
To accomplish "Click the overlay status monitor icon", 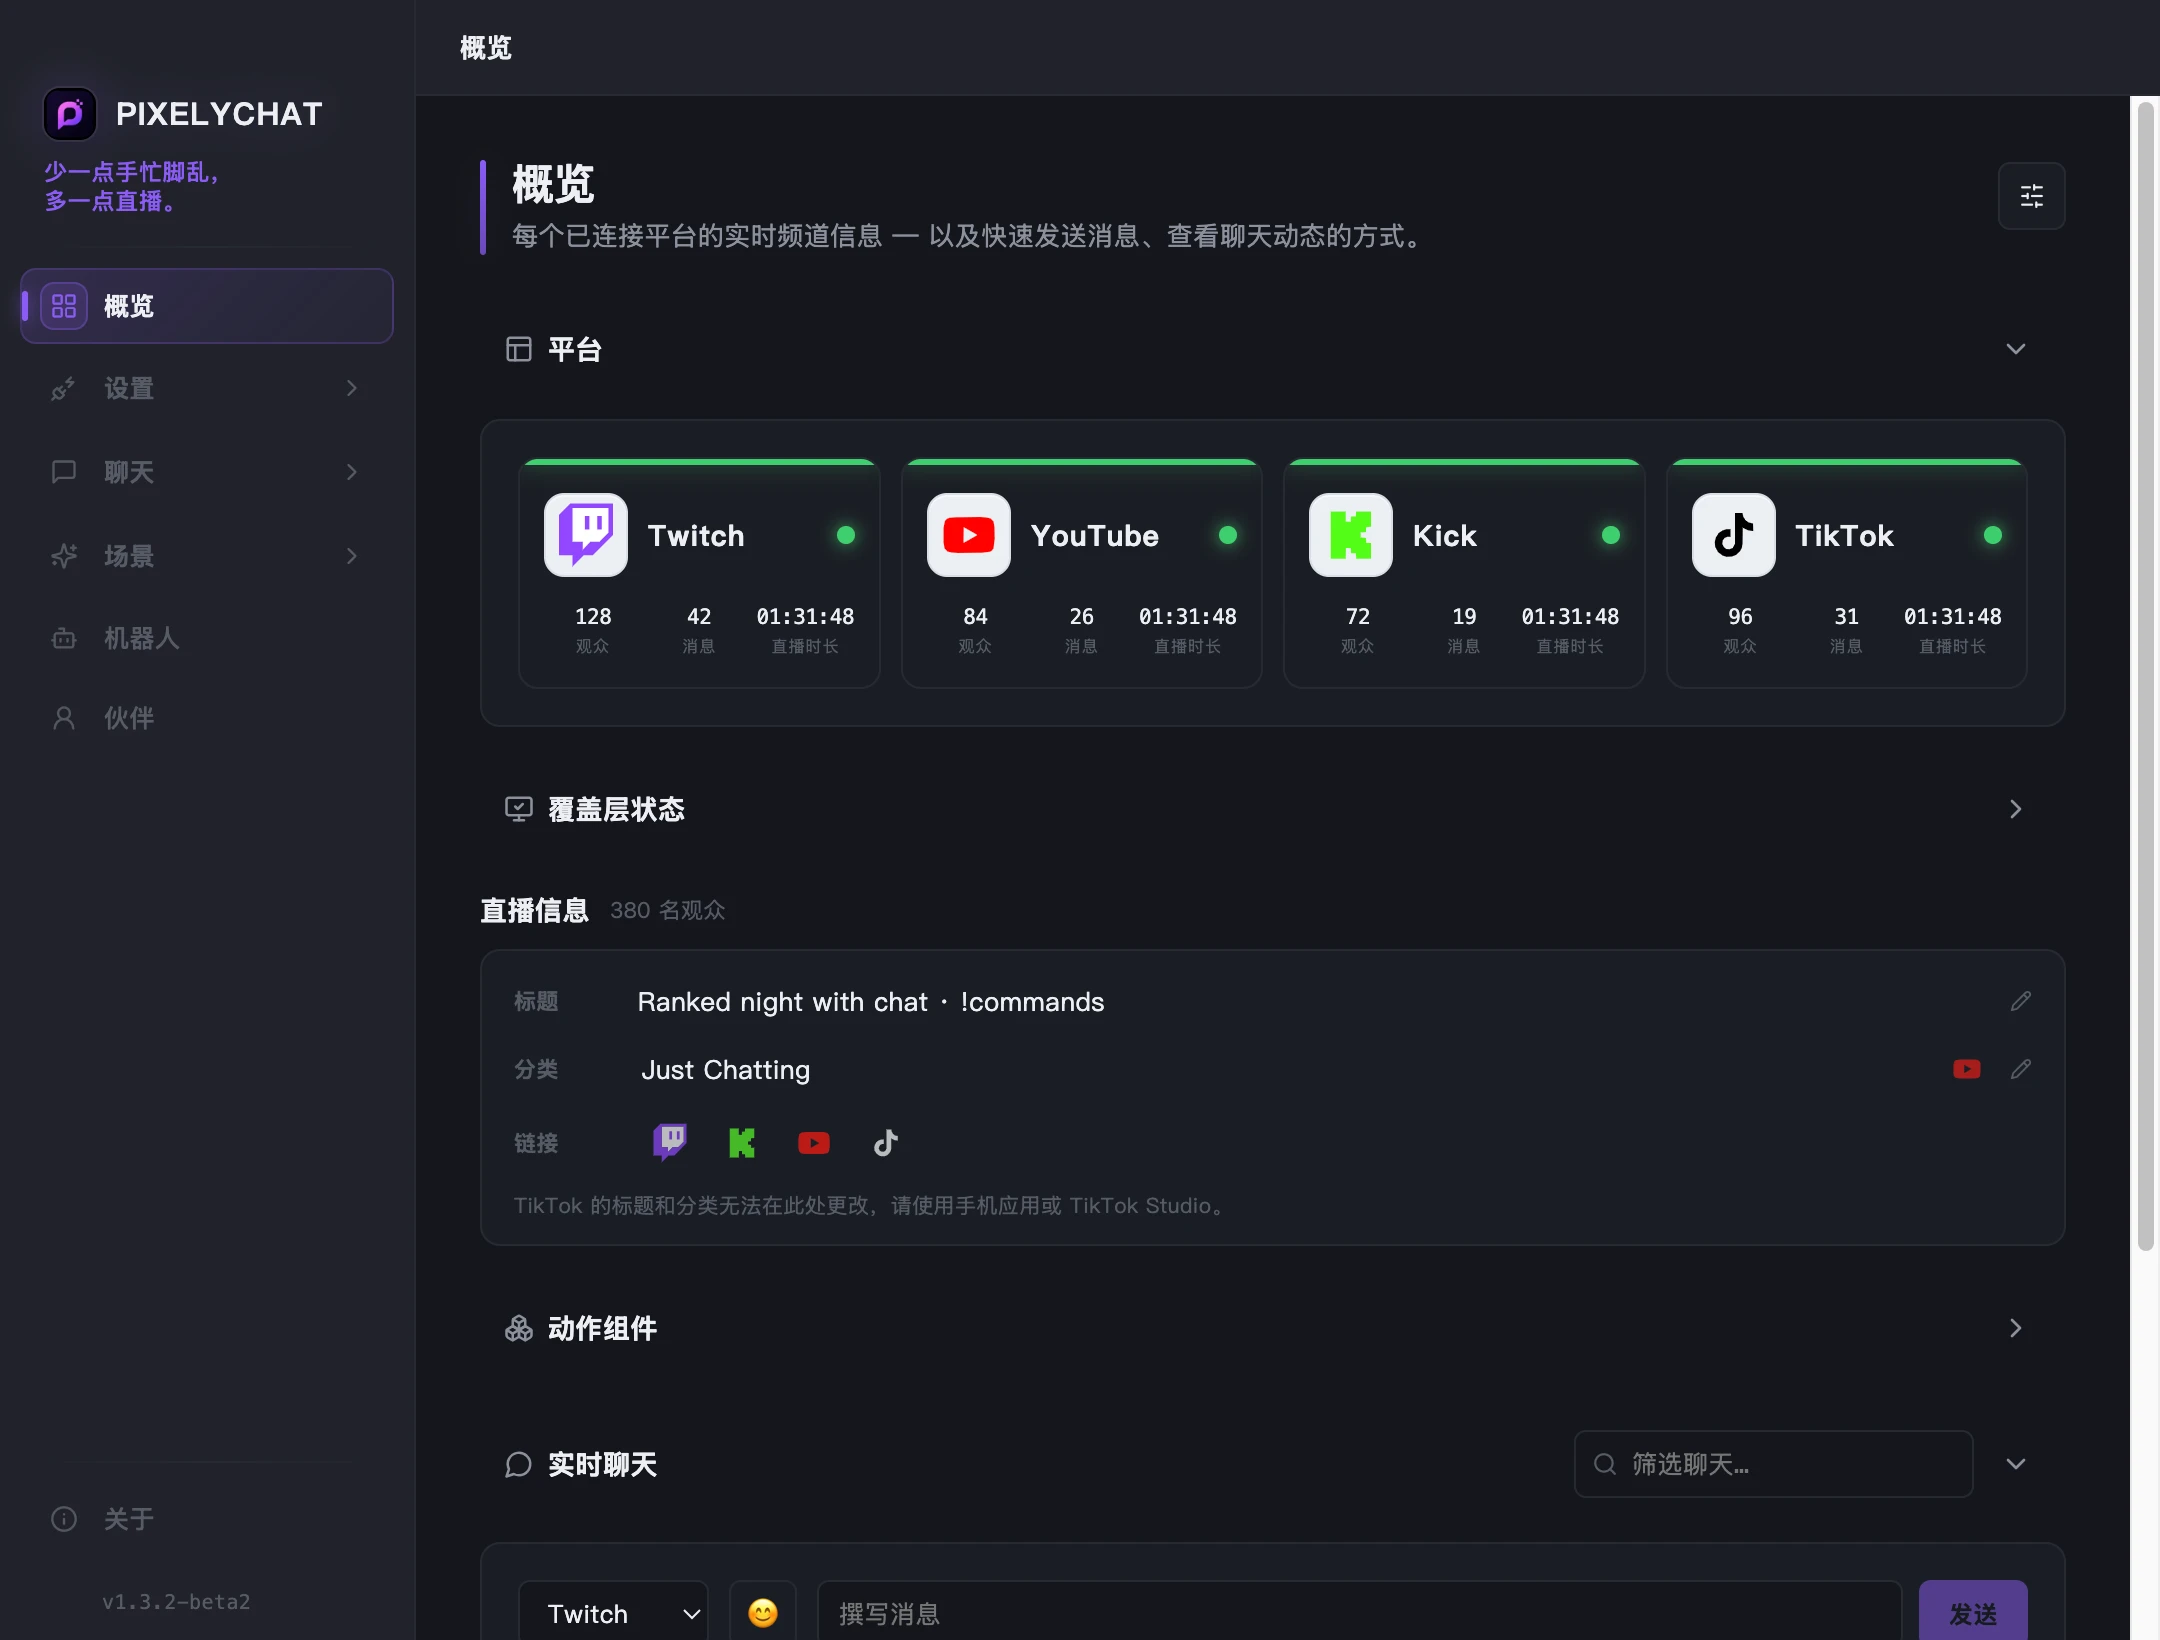I will [x=518, y=809].
